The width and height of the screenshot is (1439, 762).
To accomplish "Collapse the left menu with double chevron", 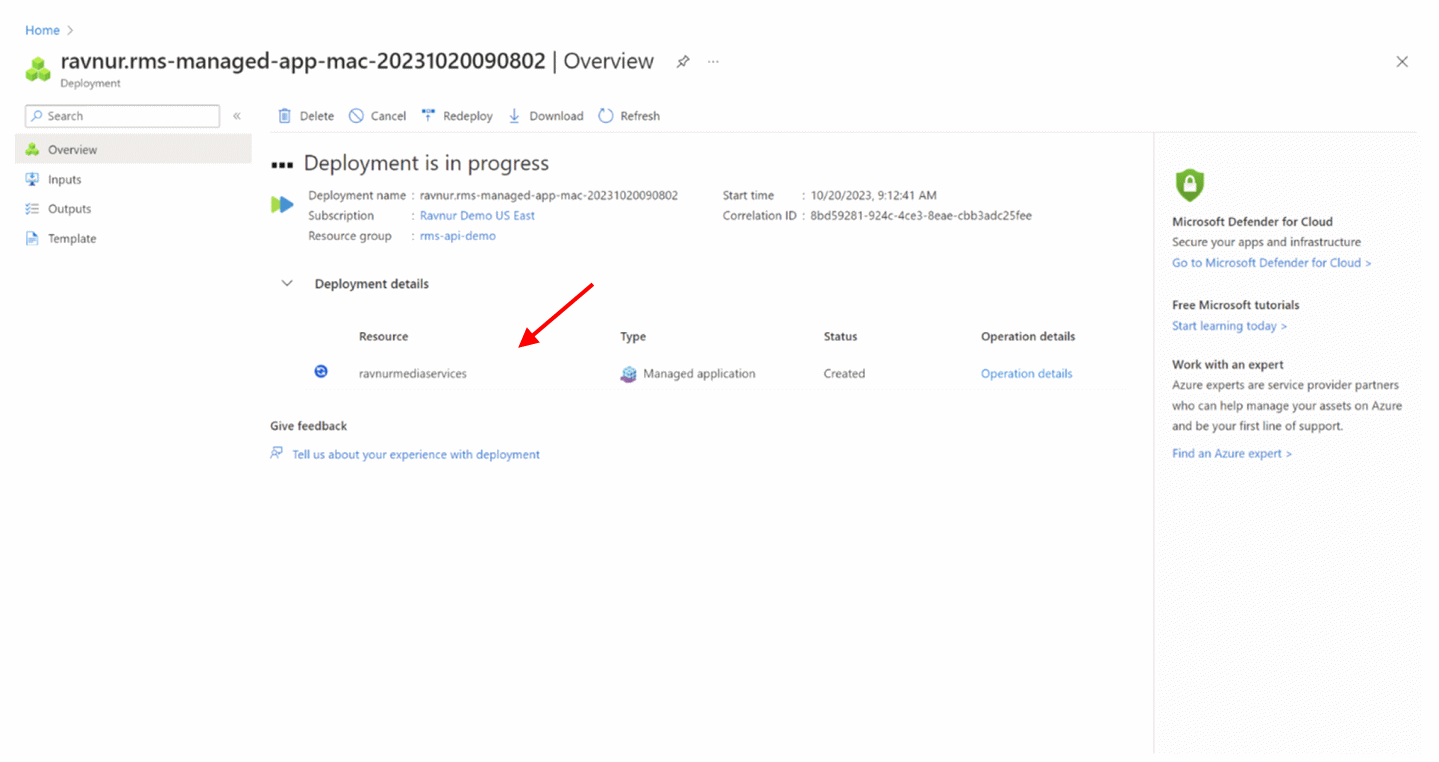I will 237,116.
